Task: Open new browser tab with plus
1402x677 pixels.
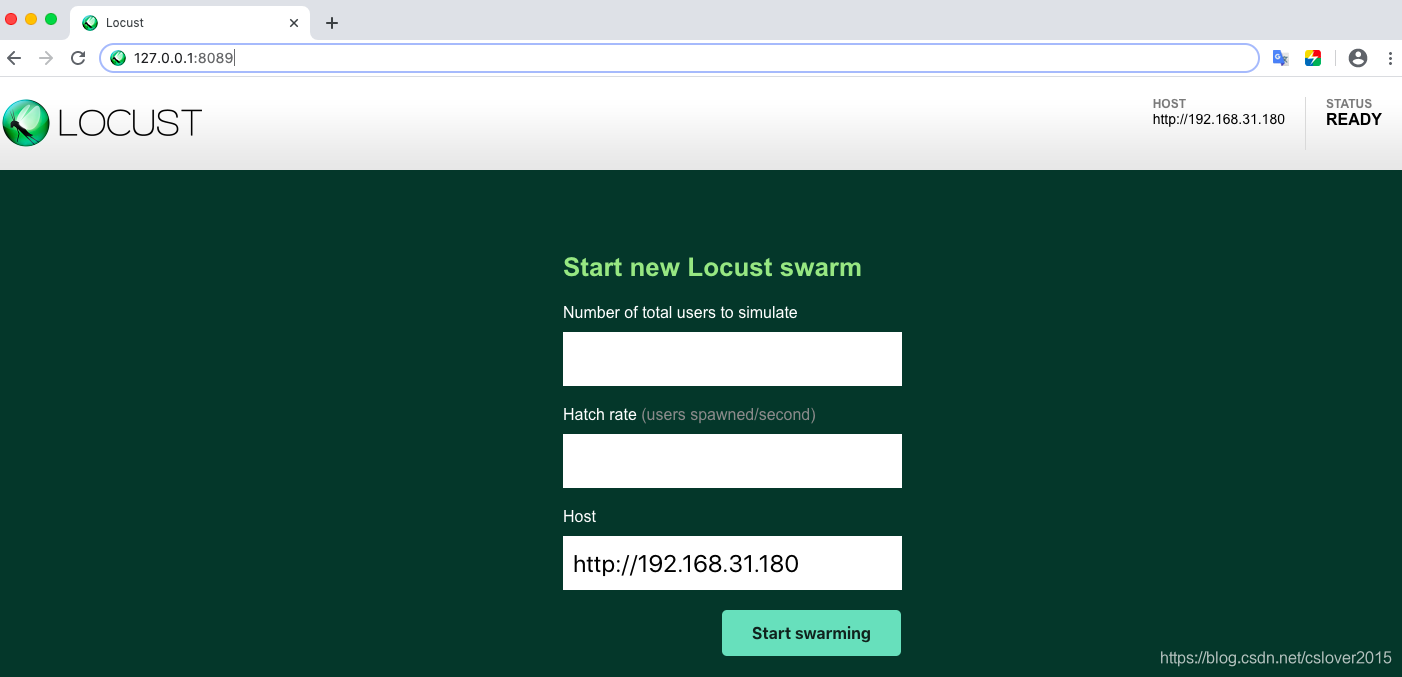Action: click(x=332, y=23)
